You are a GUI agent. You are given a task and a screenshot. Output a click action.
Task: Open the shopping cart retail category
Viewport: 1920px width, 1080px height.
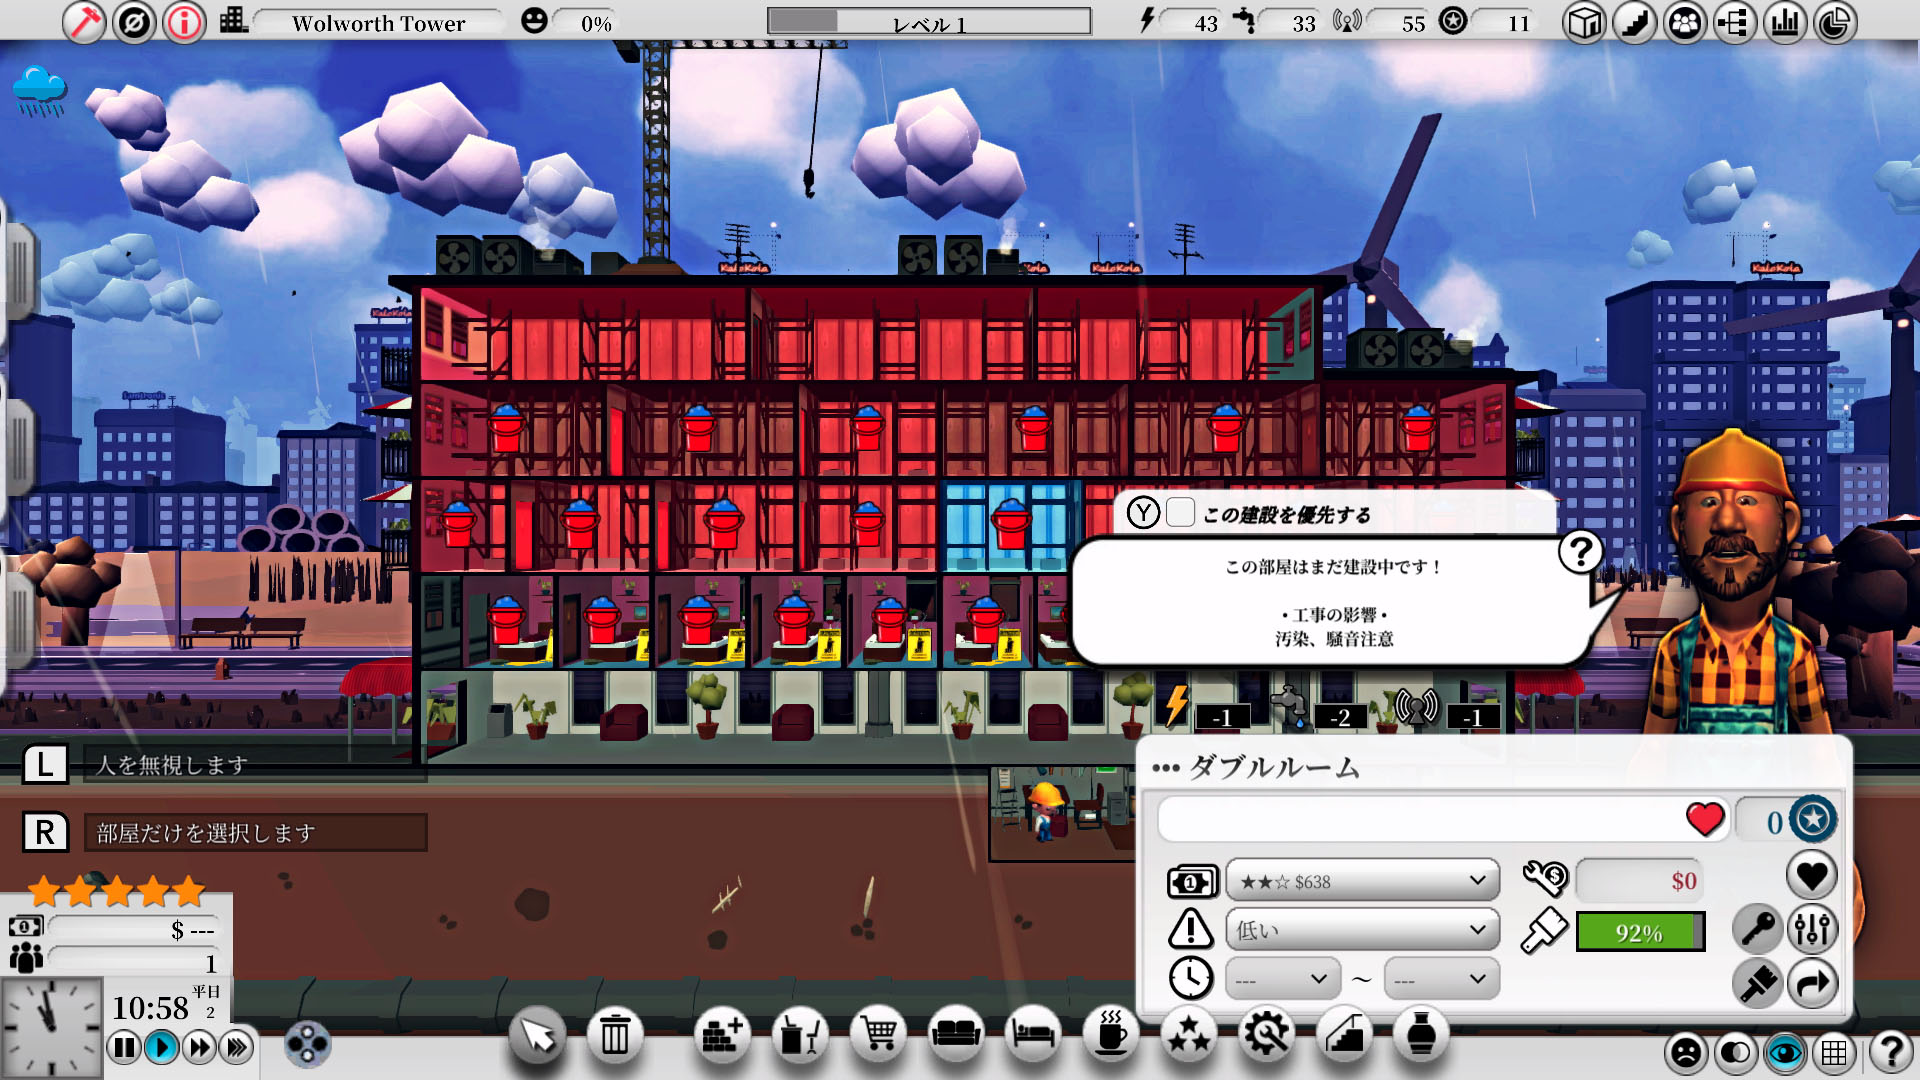878,1034
